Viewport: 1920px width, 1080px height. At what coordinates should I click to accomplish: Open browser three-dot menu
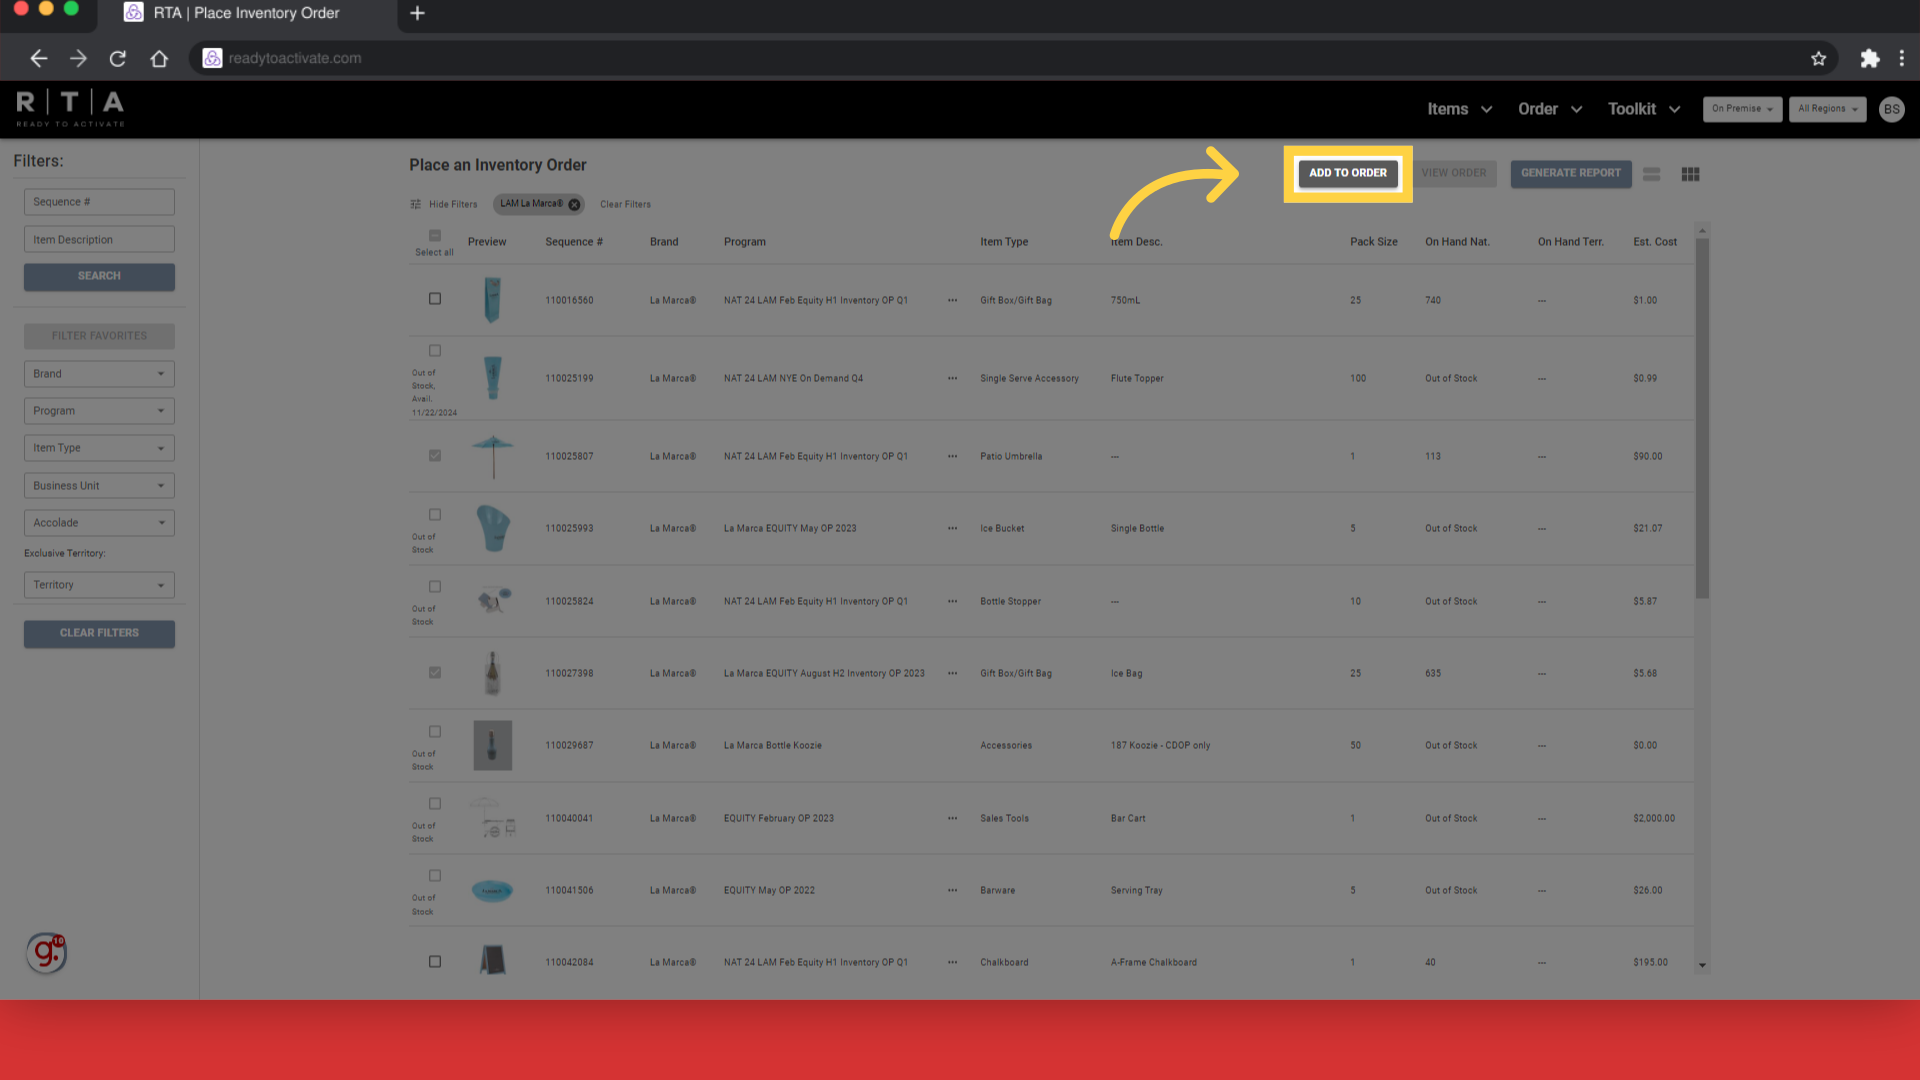[1902, 59]
